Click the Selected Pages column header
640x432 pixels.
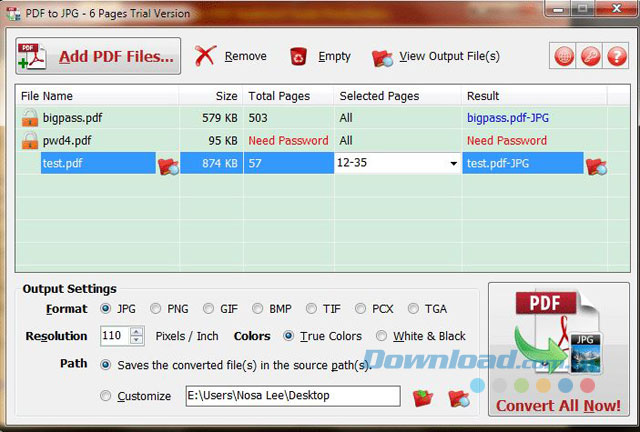pyautogui.click(x=398, y=96)
